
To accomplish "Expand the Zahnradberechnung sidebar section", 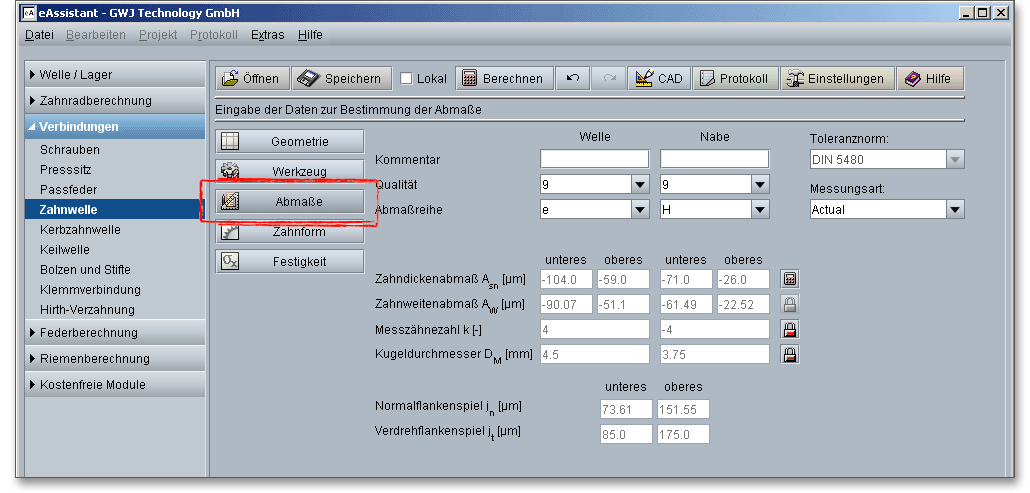I will tap(95, 101).
